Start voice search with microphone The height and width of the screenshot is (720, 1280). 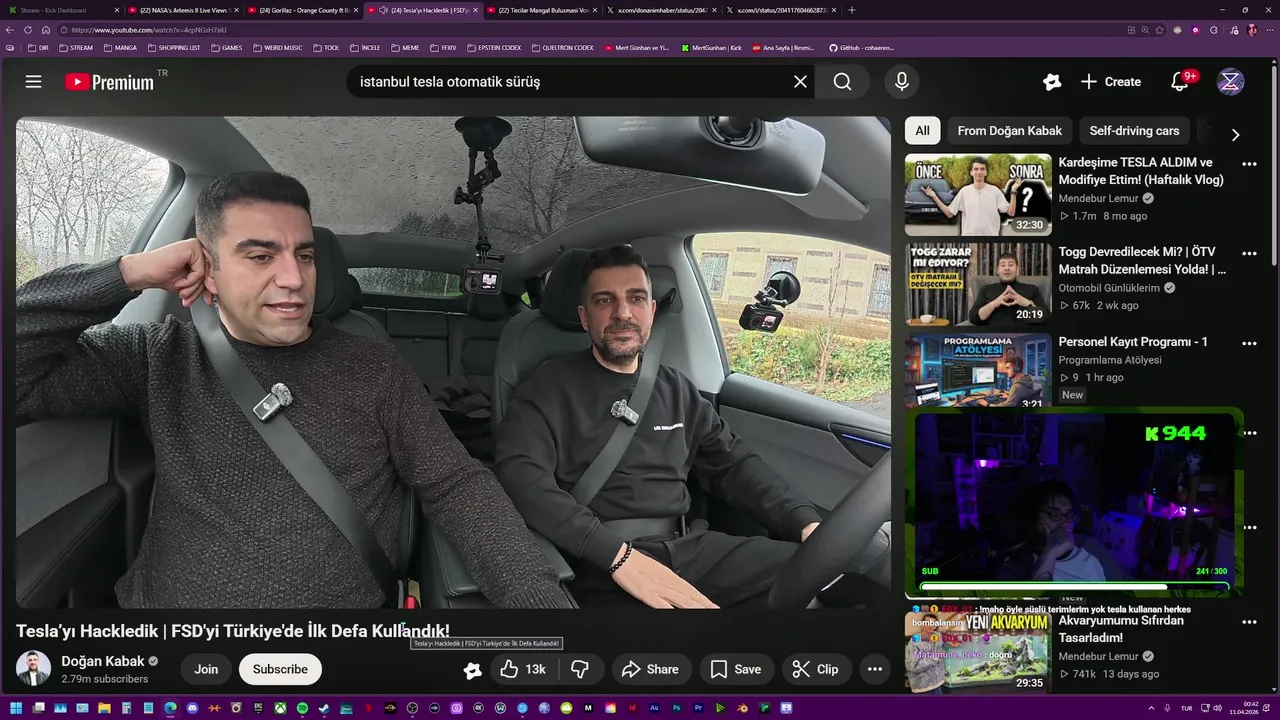(x=902, y=82)
